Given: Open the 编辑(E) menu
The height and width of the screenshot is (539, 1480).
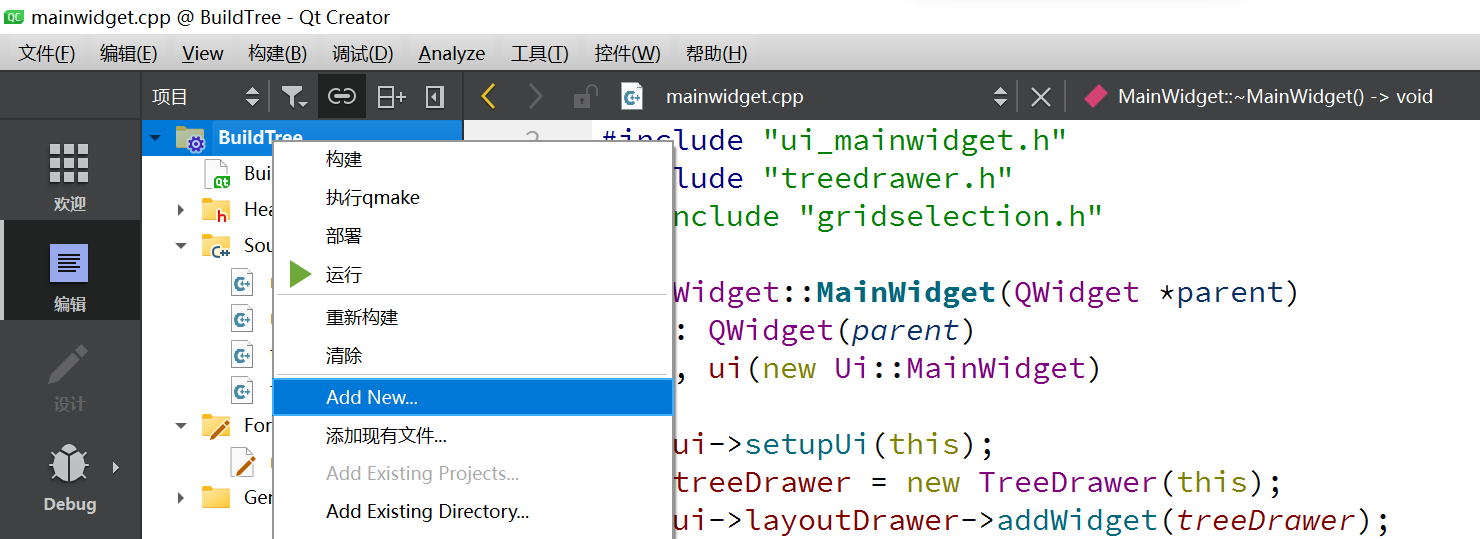Looking at the screenshot, I should tap(128, 53).
